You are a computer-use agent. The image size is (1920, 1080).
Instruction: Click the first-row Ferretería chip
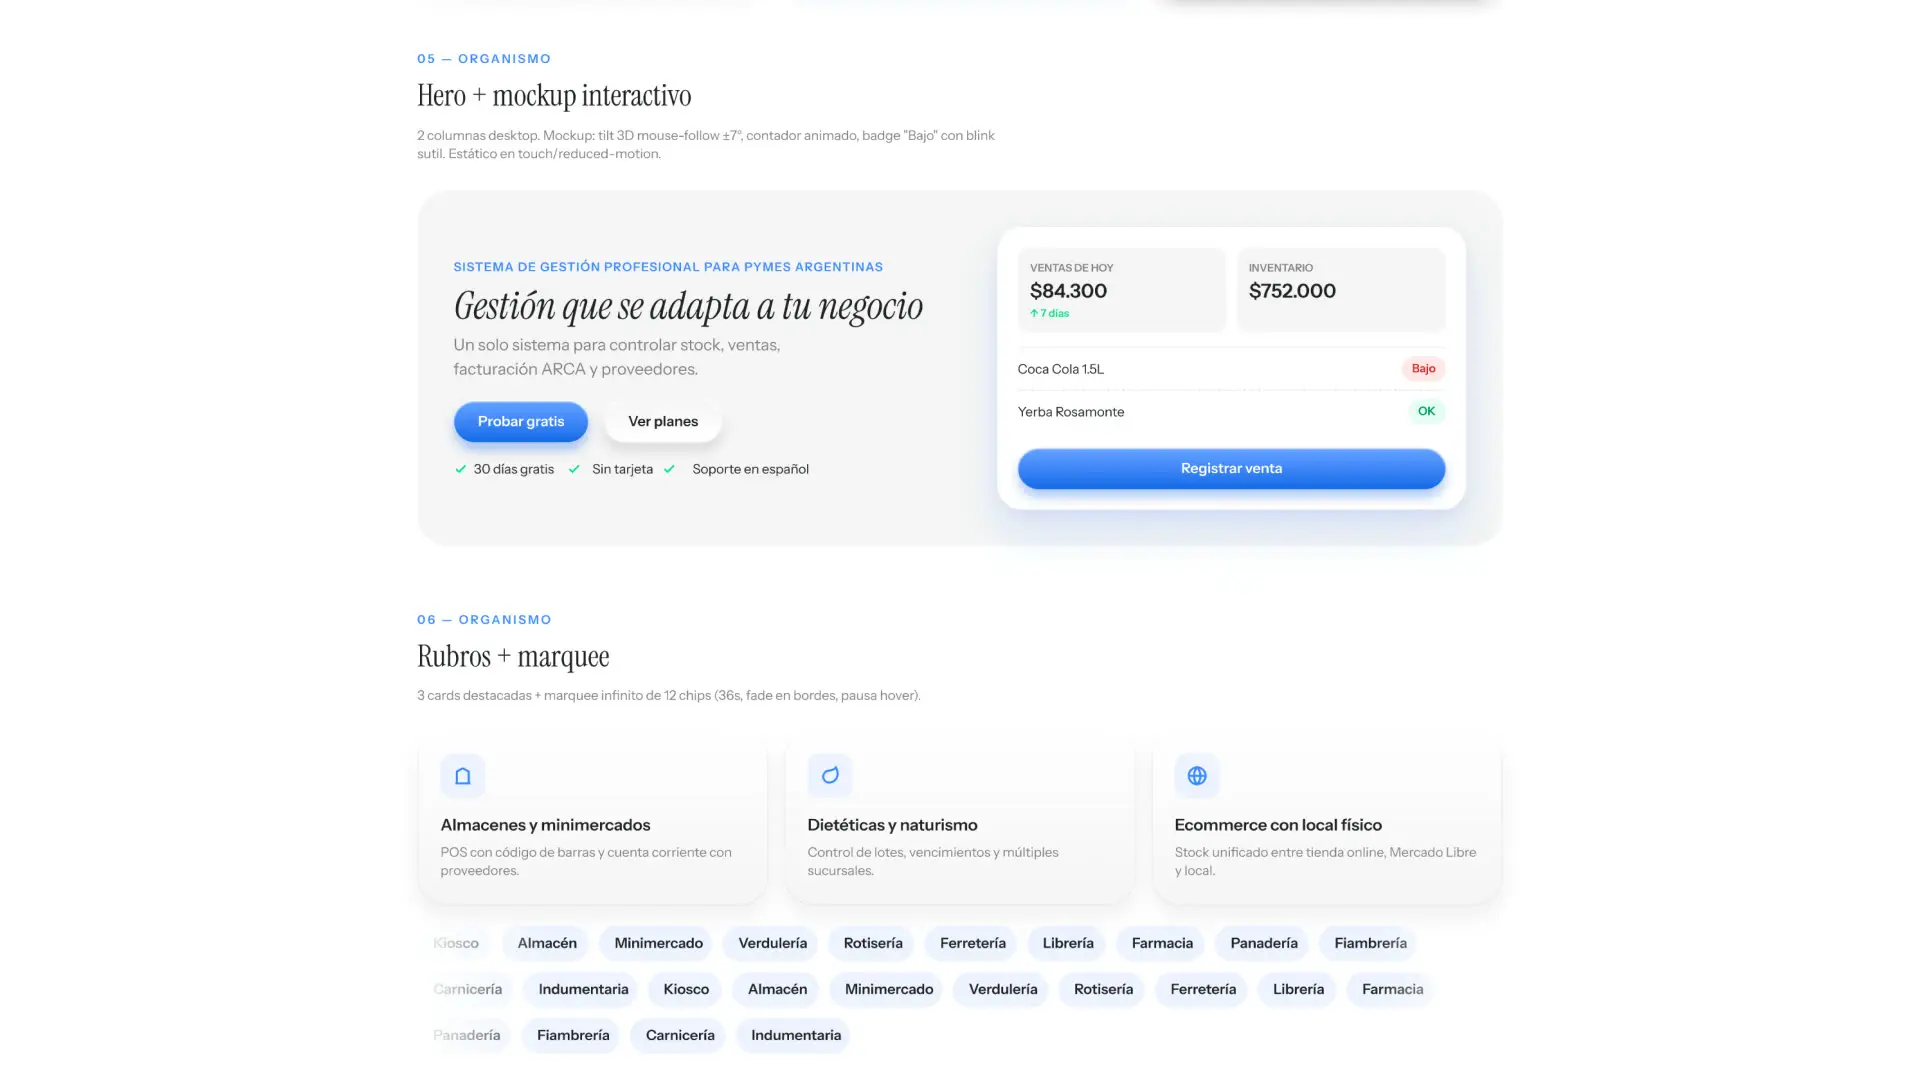(x=973, y=943)
